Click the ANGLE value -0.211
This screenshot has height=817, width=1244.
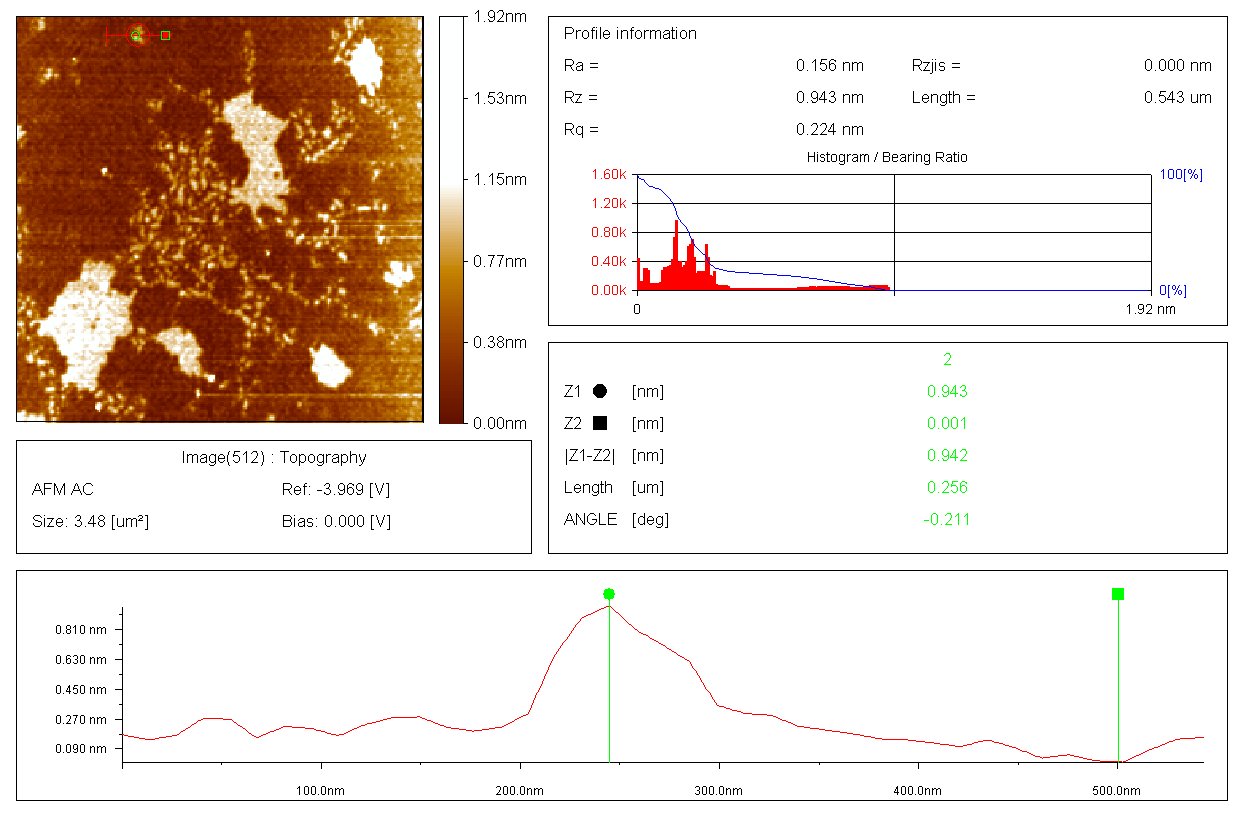pos(947,520)
